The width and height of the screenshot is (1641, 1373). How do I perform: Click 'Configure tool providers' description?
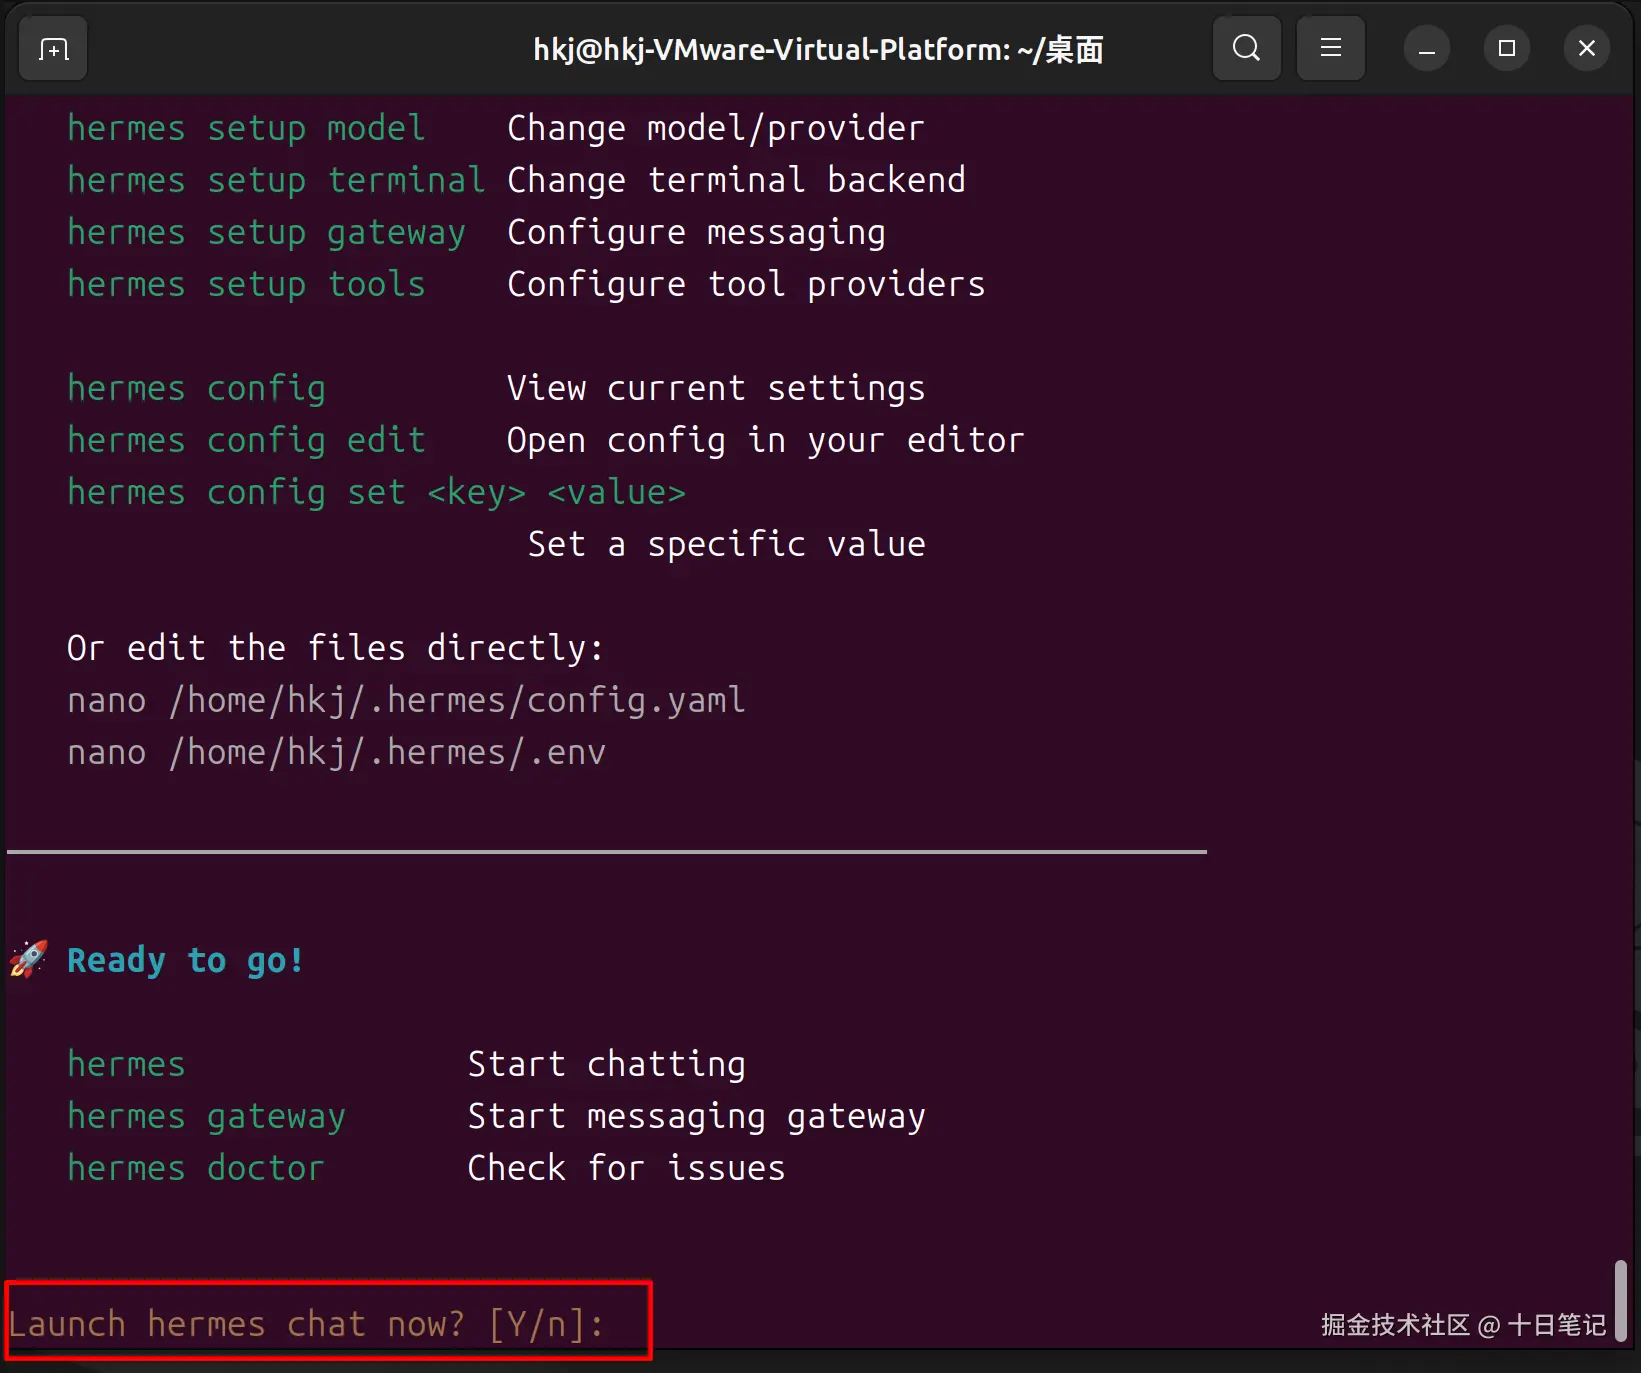coord(746,284)
